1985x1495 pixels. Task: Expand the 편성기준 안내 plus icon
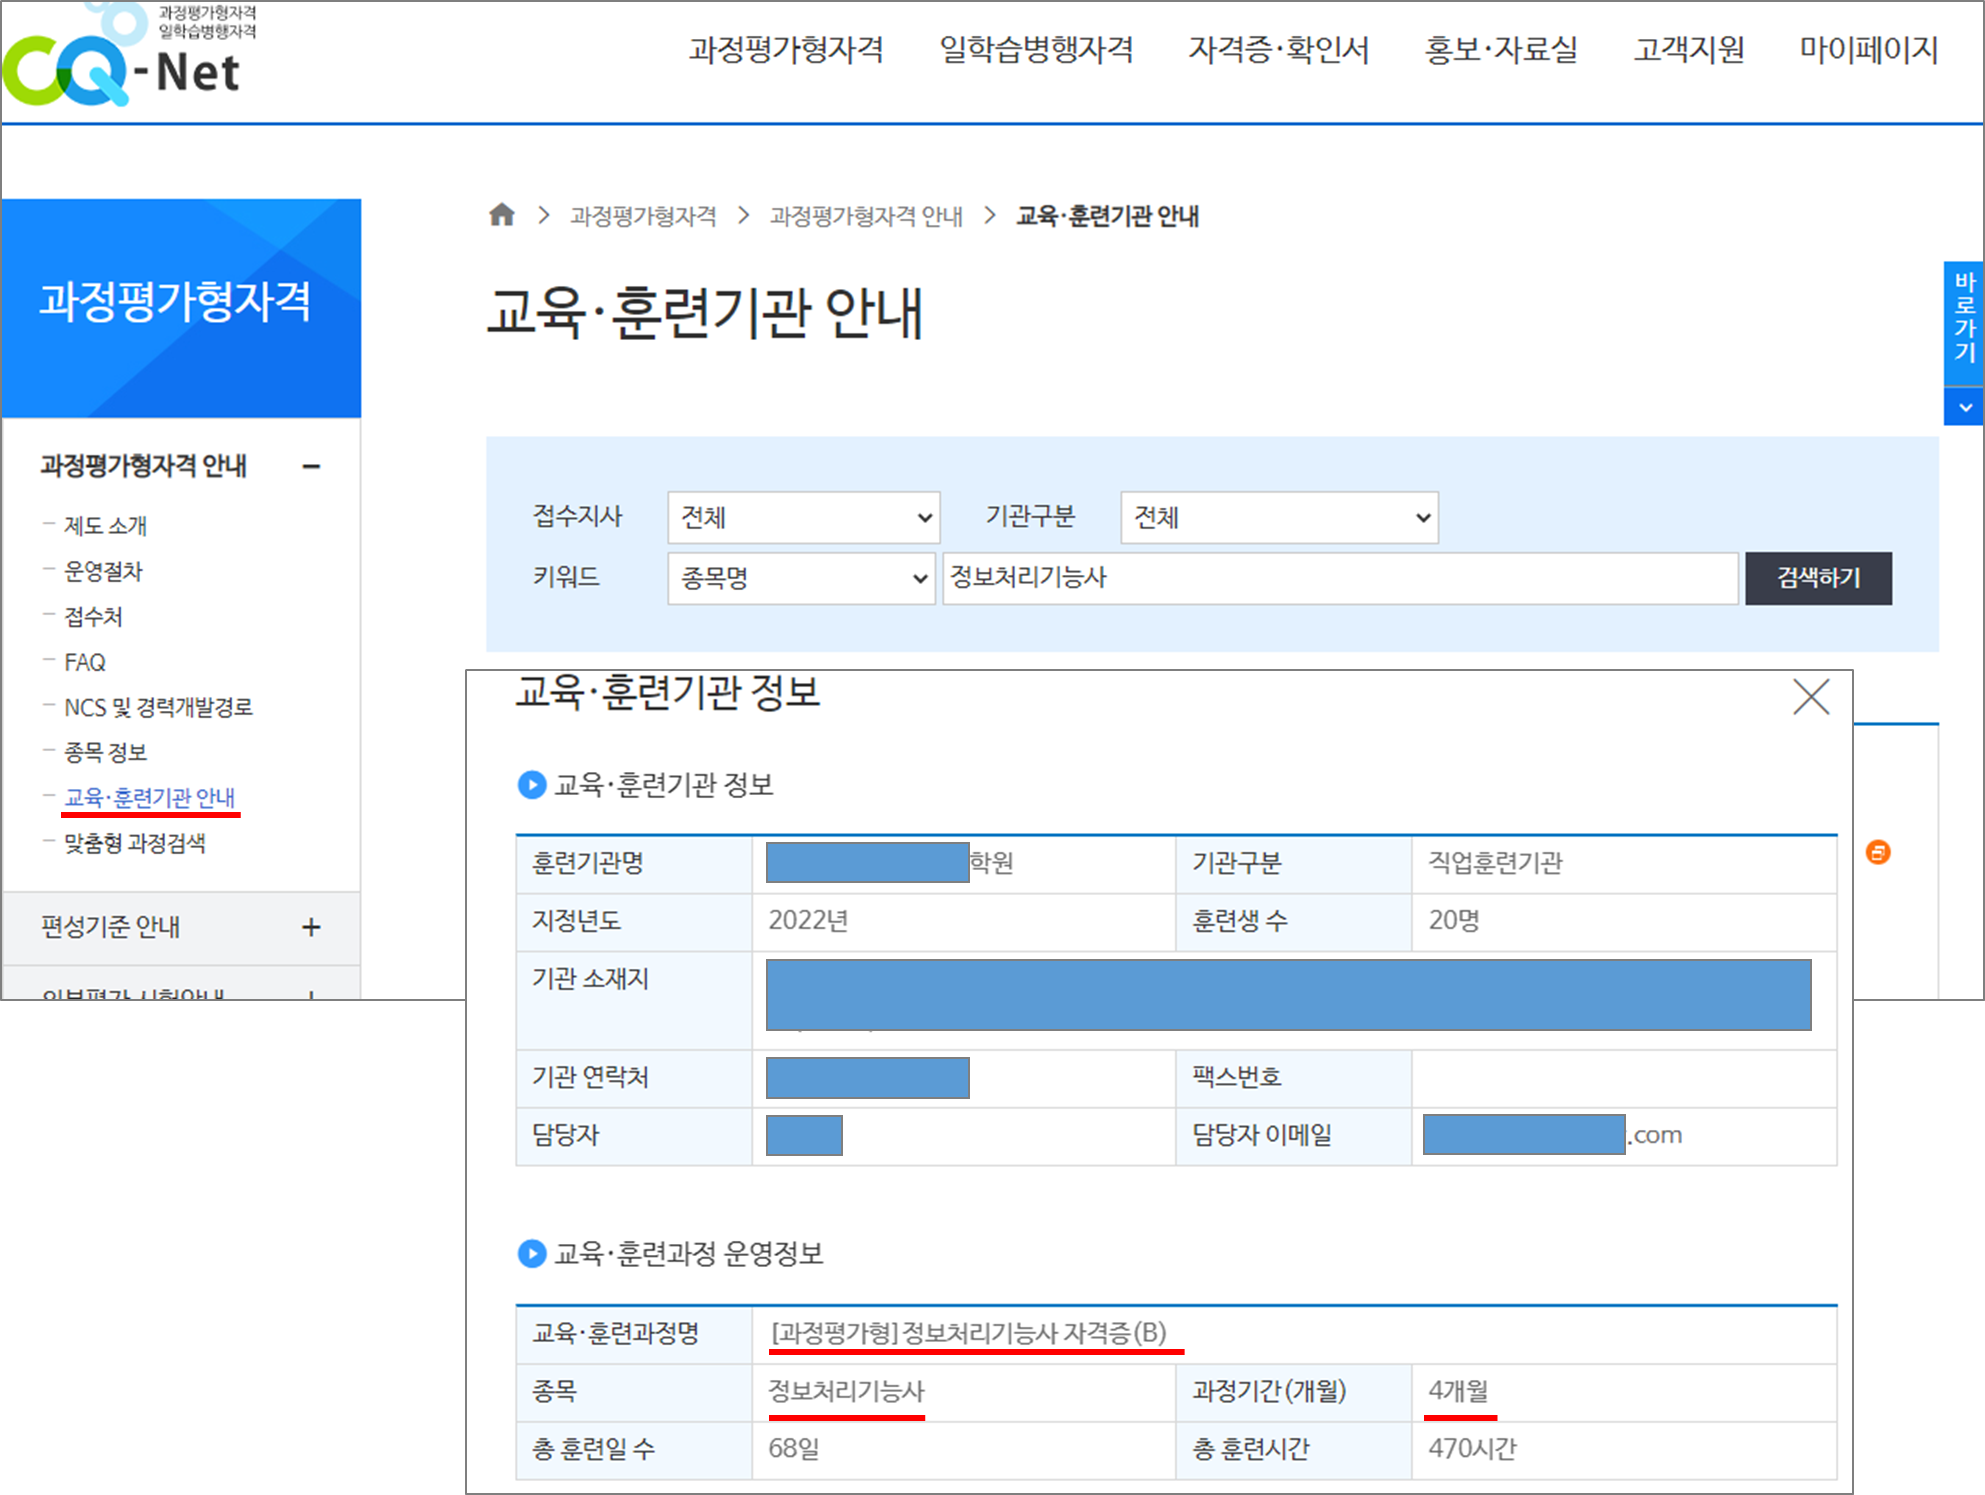(311, 927)
